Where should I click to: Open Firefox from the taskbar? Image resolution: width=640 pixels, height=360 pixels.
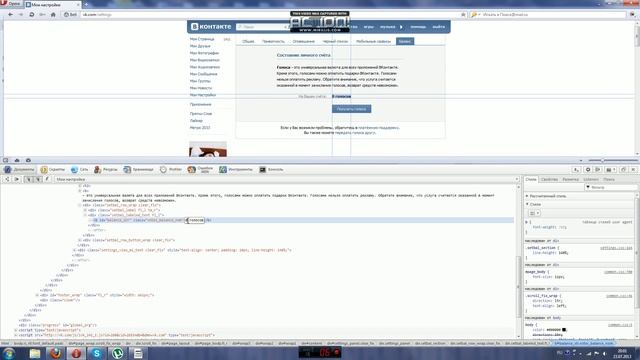click(56, 353)
